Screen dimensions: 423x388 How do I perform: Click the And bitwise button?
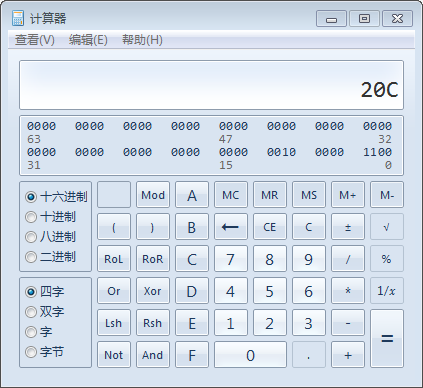pyautogui.click(x=153, y=355)
